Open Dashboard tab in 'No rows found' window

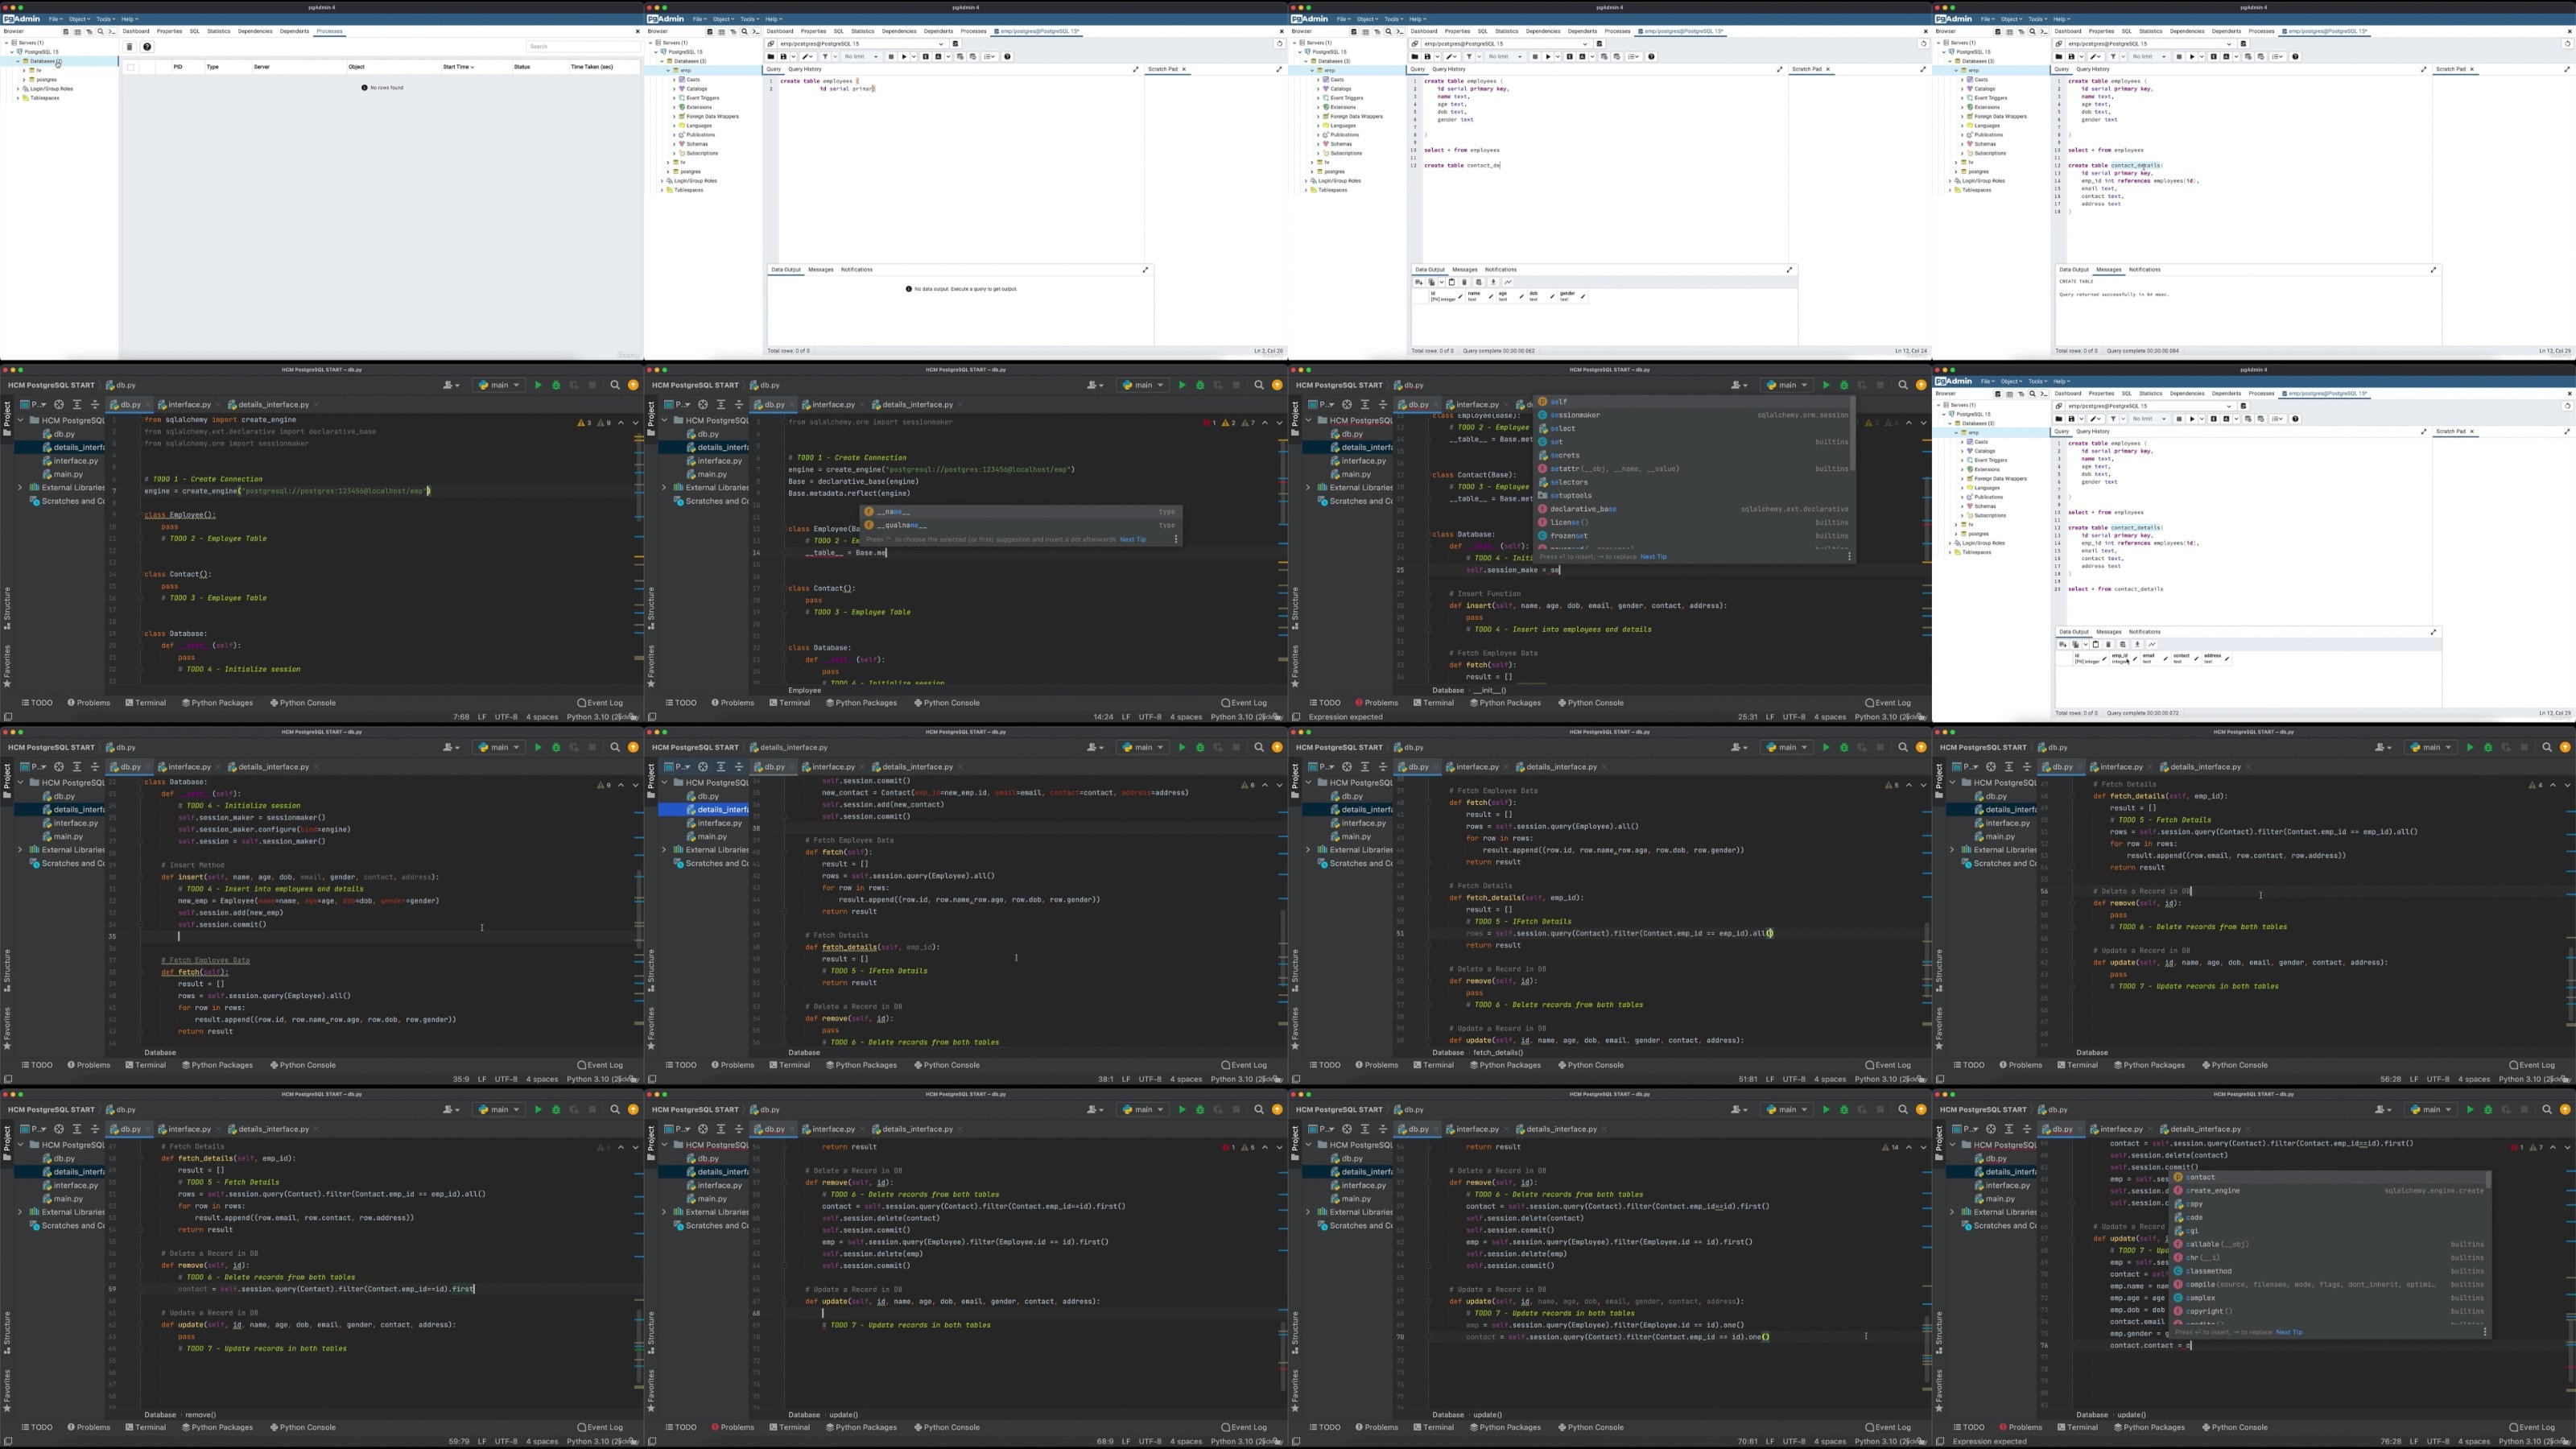(136, 31)
